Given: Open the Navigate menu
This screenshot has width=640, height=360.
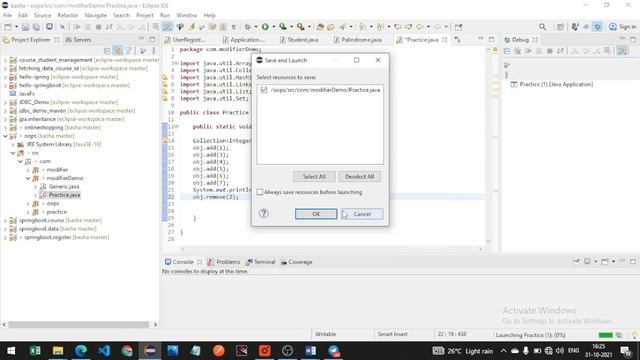Looking at the screenshot, I should coord(96,15).
